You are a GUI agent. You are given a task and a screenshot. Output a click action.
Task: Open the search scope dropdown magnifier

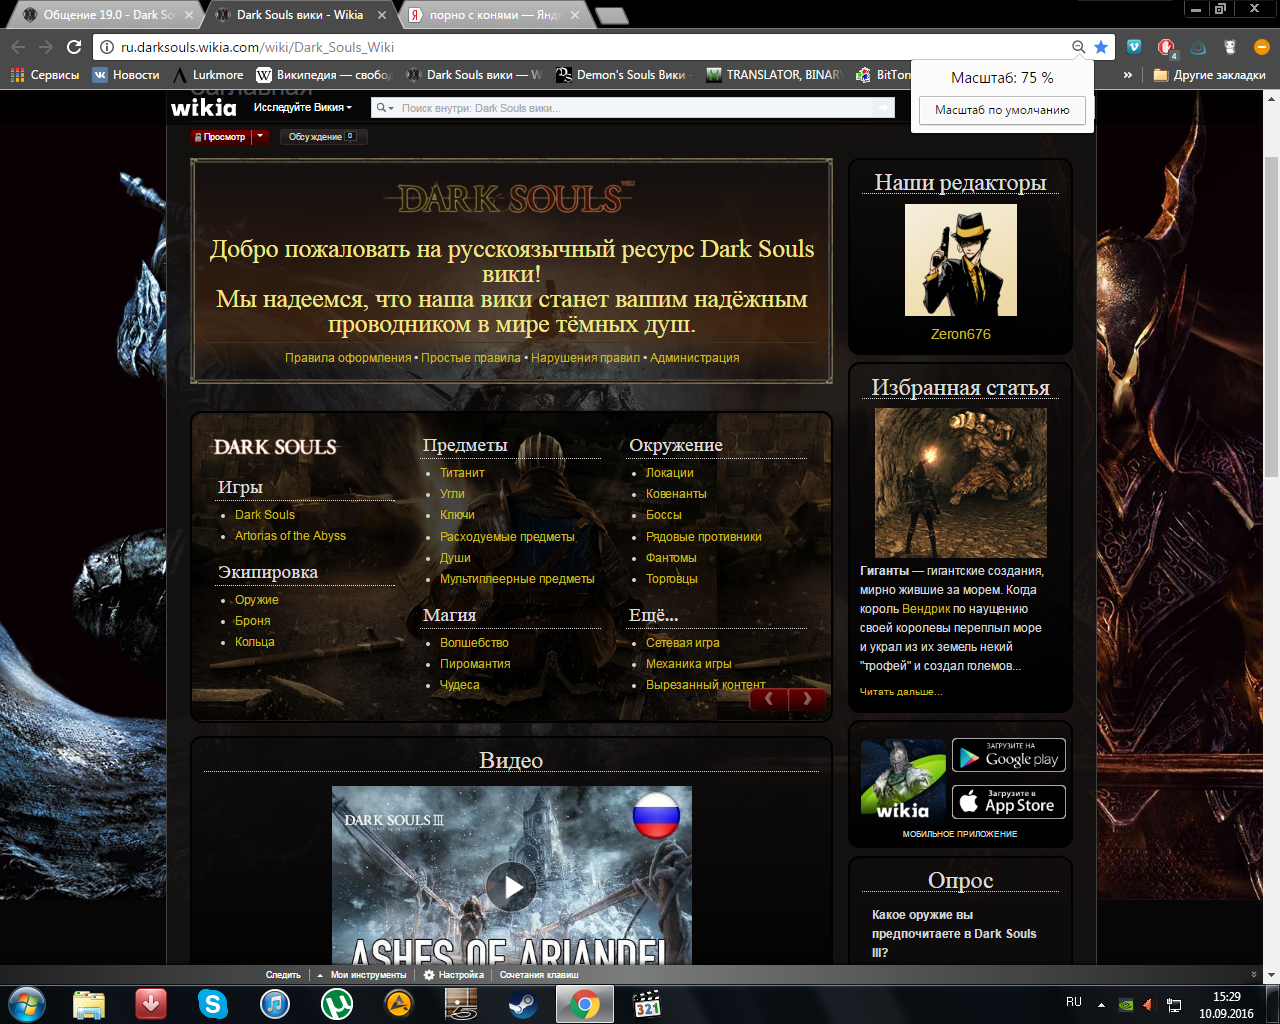(384, 108)
